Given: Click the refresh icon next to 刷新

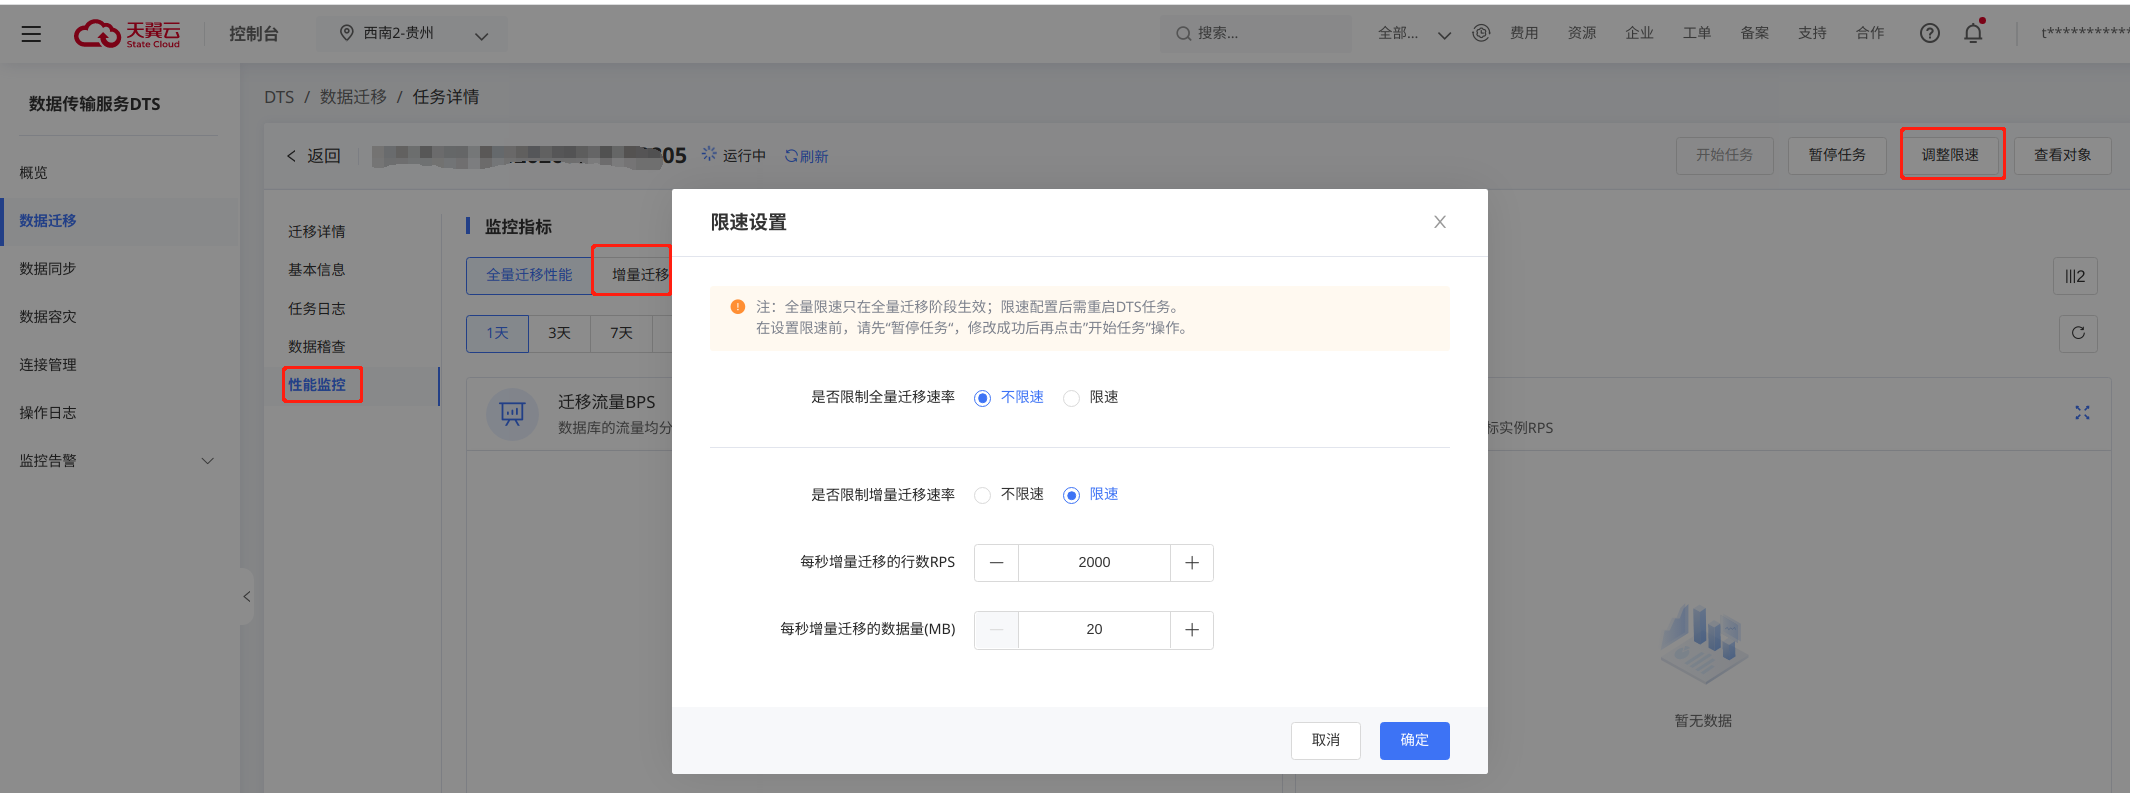Looking at the screenshot, I should [x=790, y=156].
